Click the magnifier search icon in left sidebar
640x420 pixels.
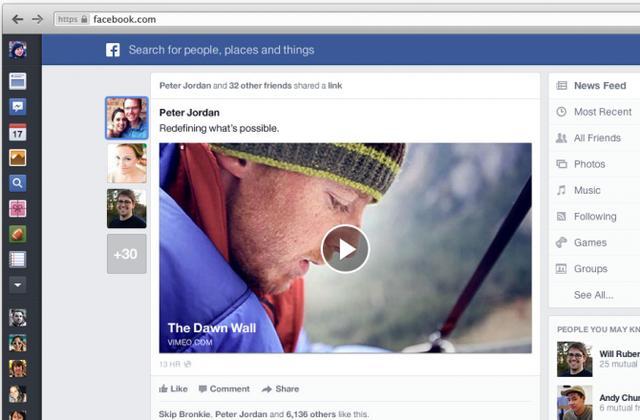click(x=18, y=183)
